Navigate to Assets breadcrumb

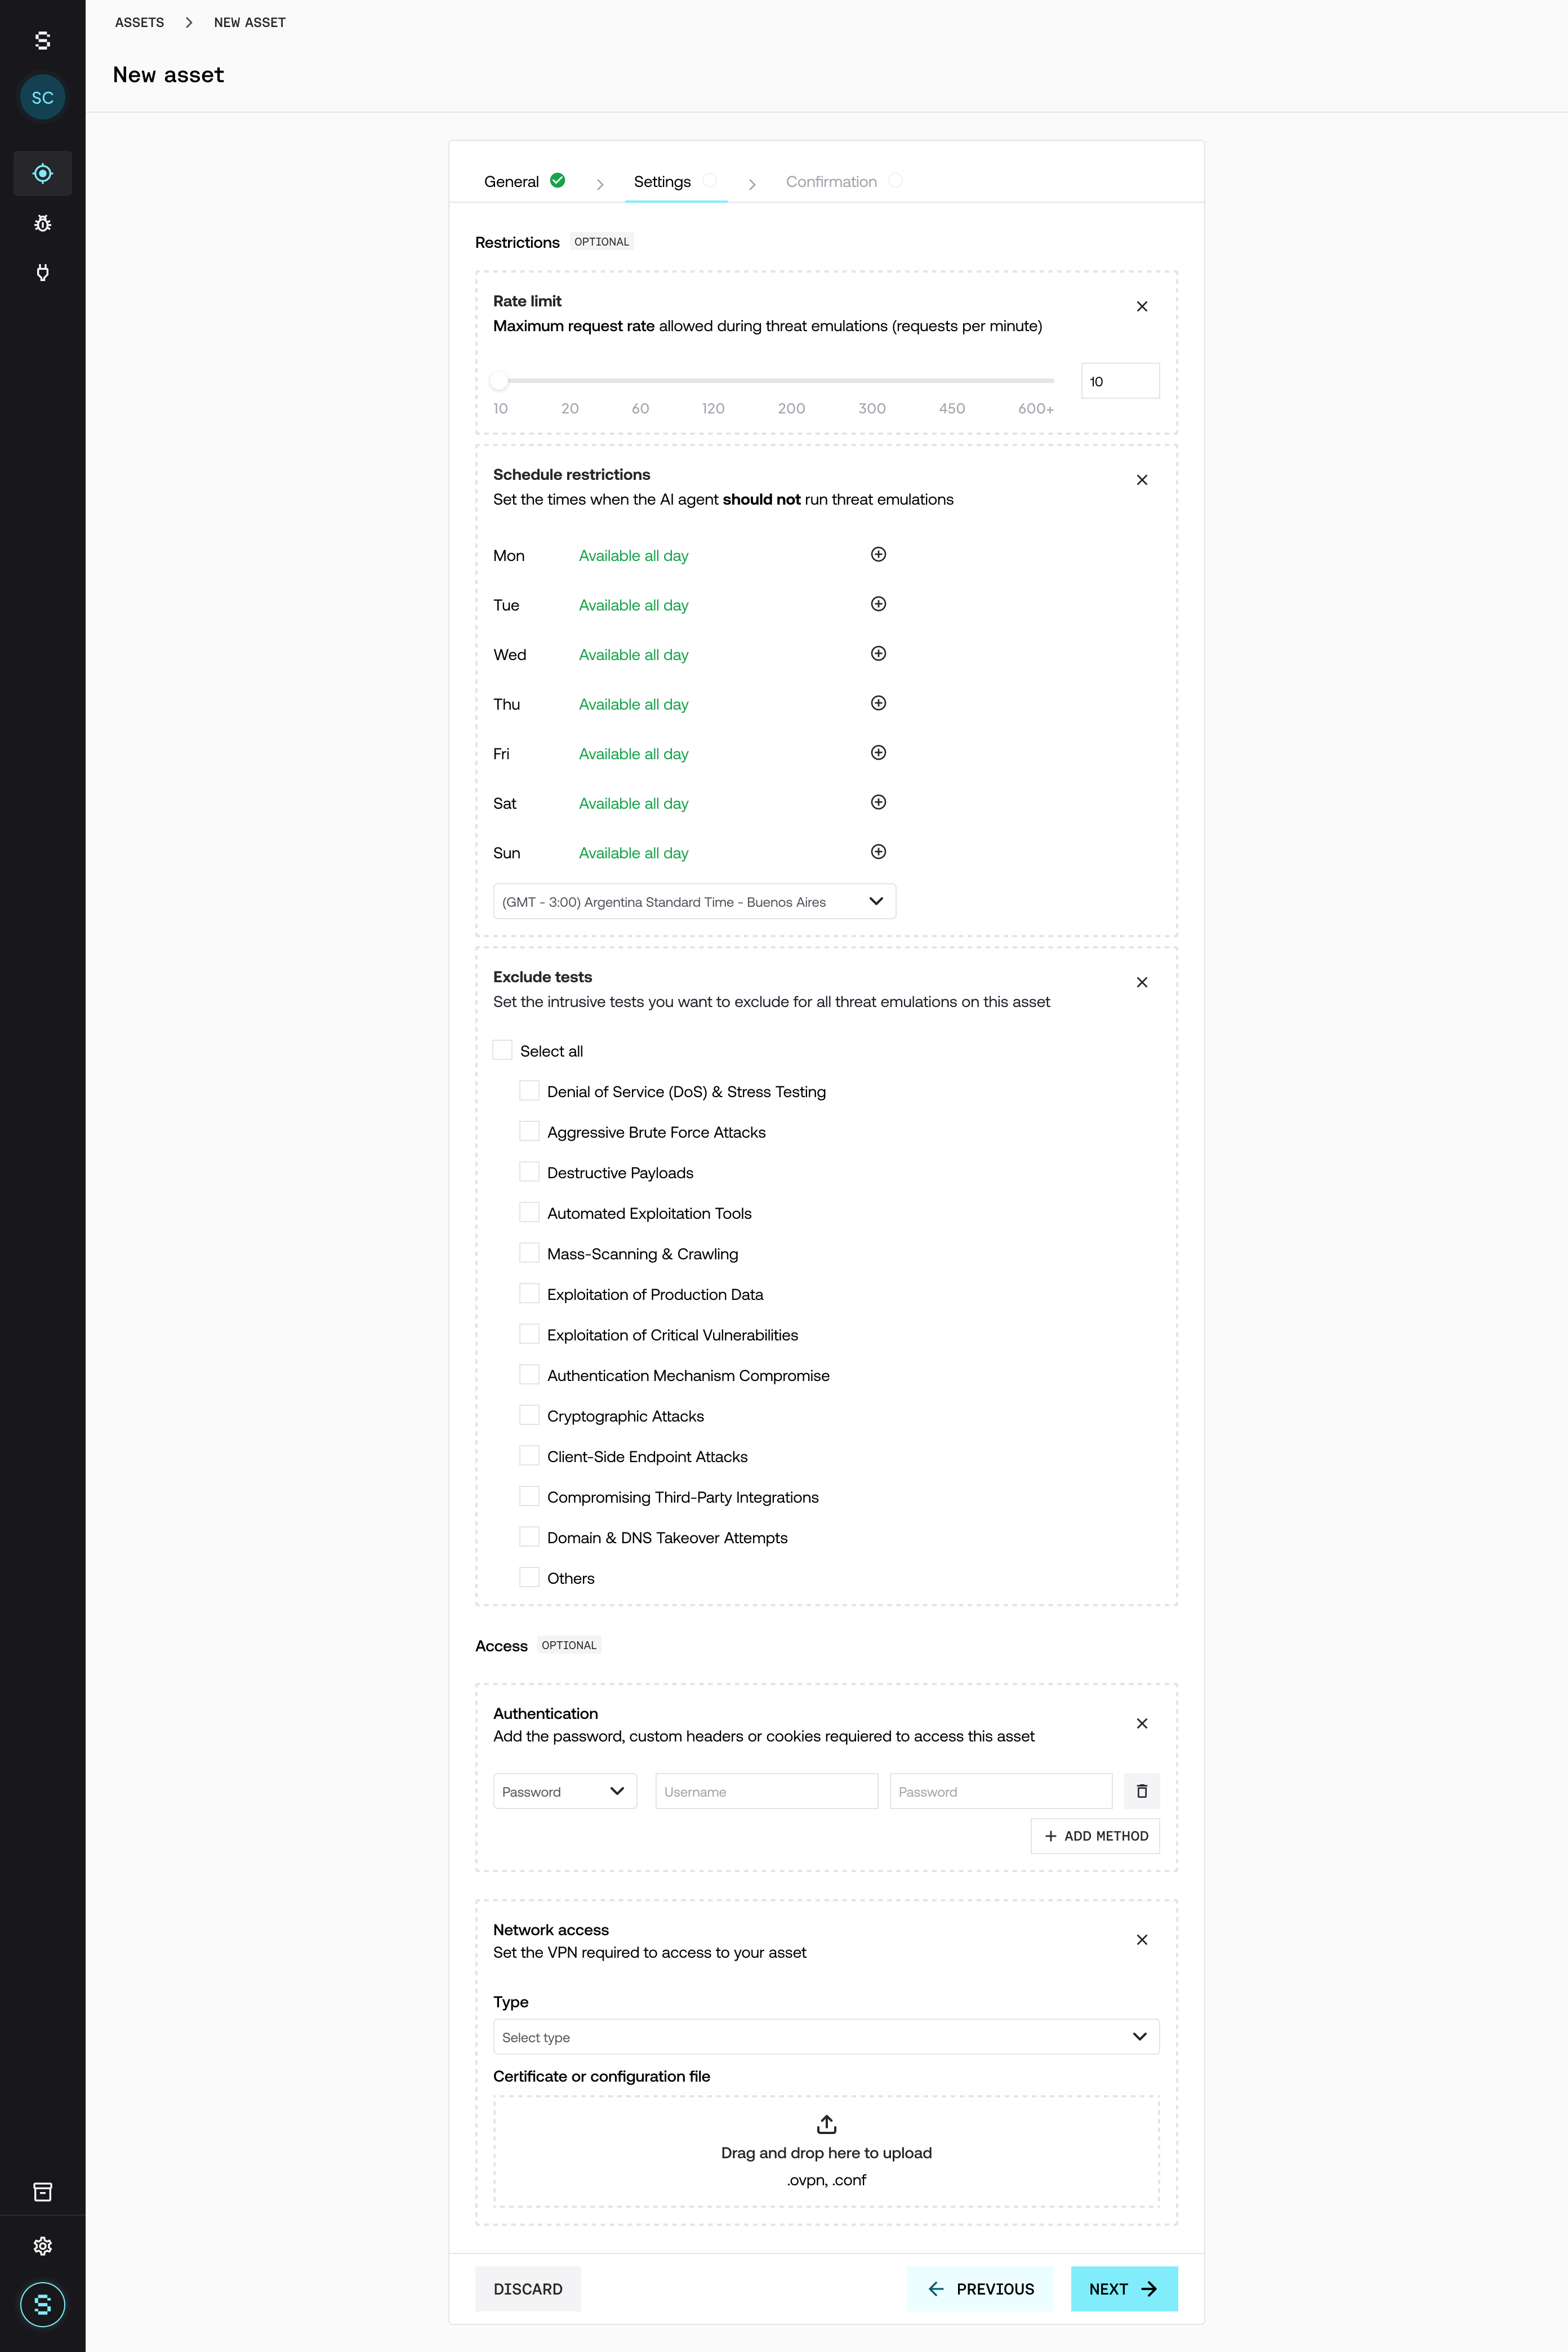(x=139, y=22)
